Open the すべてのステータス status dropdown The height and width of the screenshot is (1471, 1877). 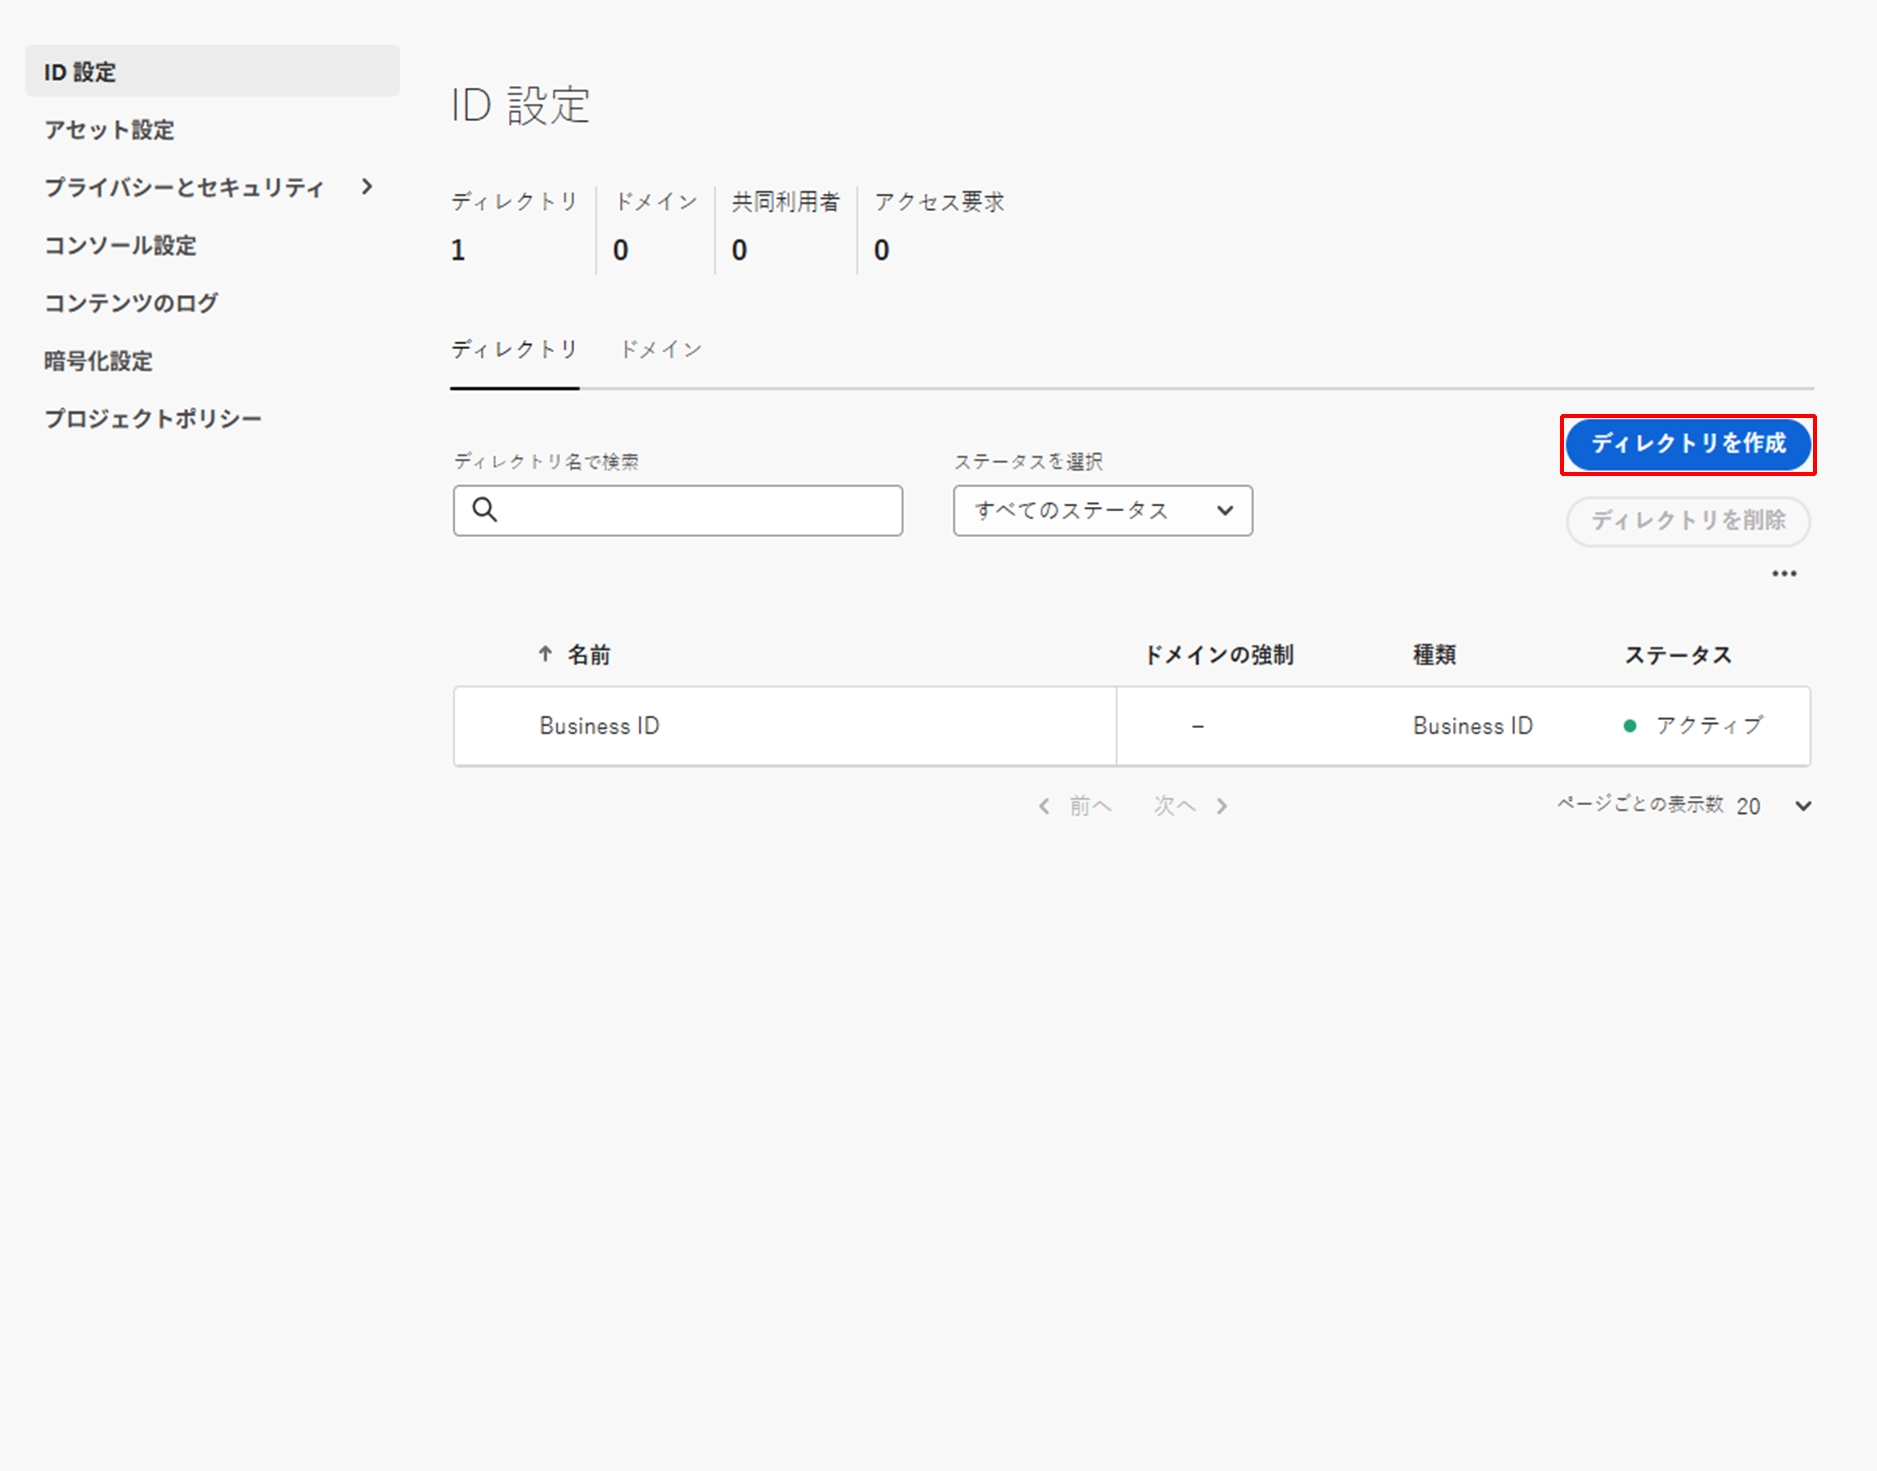coord(1102,511)
